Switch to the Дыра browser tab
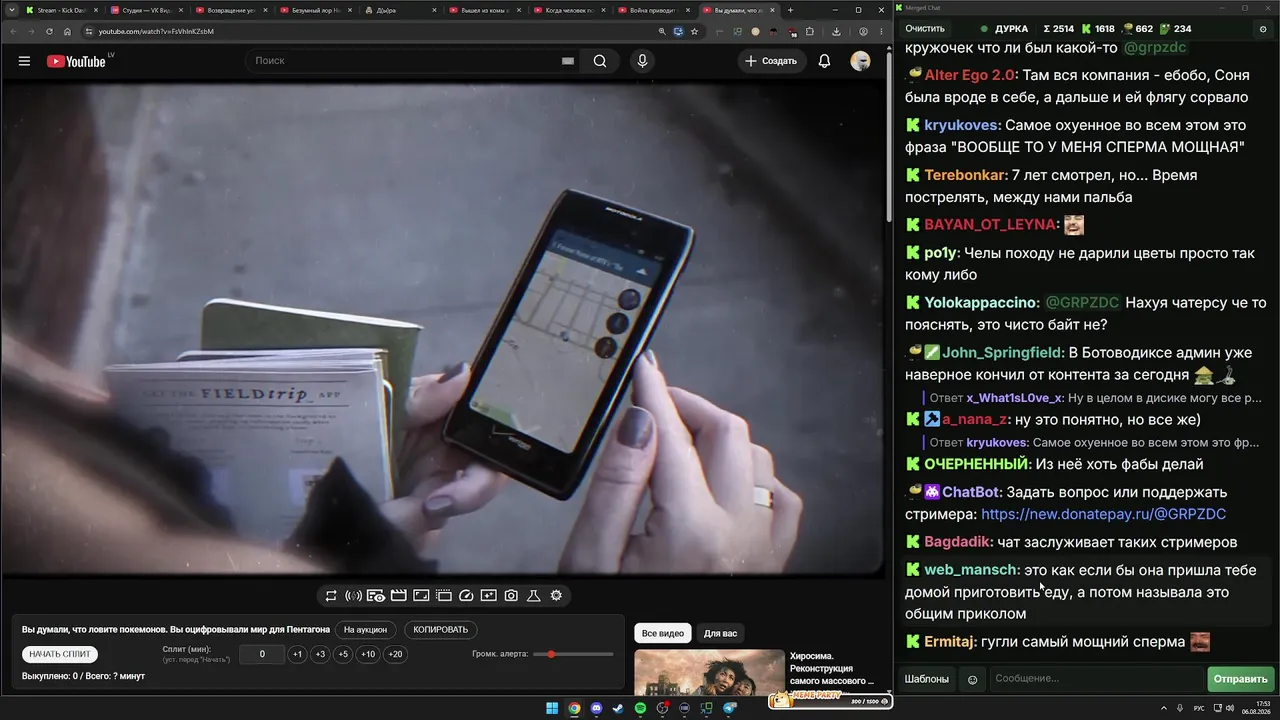Screen dimensions: 1280x720 400,10
